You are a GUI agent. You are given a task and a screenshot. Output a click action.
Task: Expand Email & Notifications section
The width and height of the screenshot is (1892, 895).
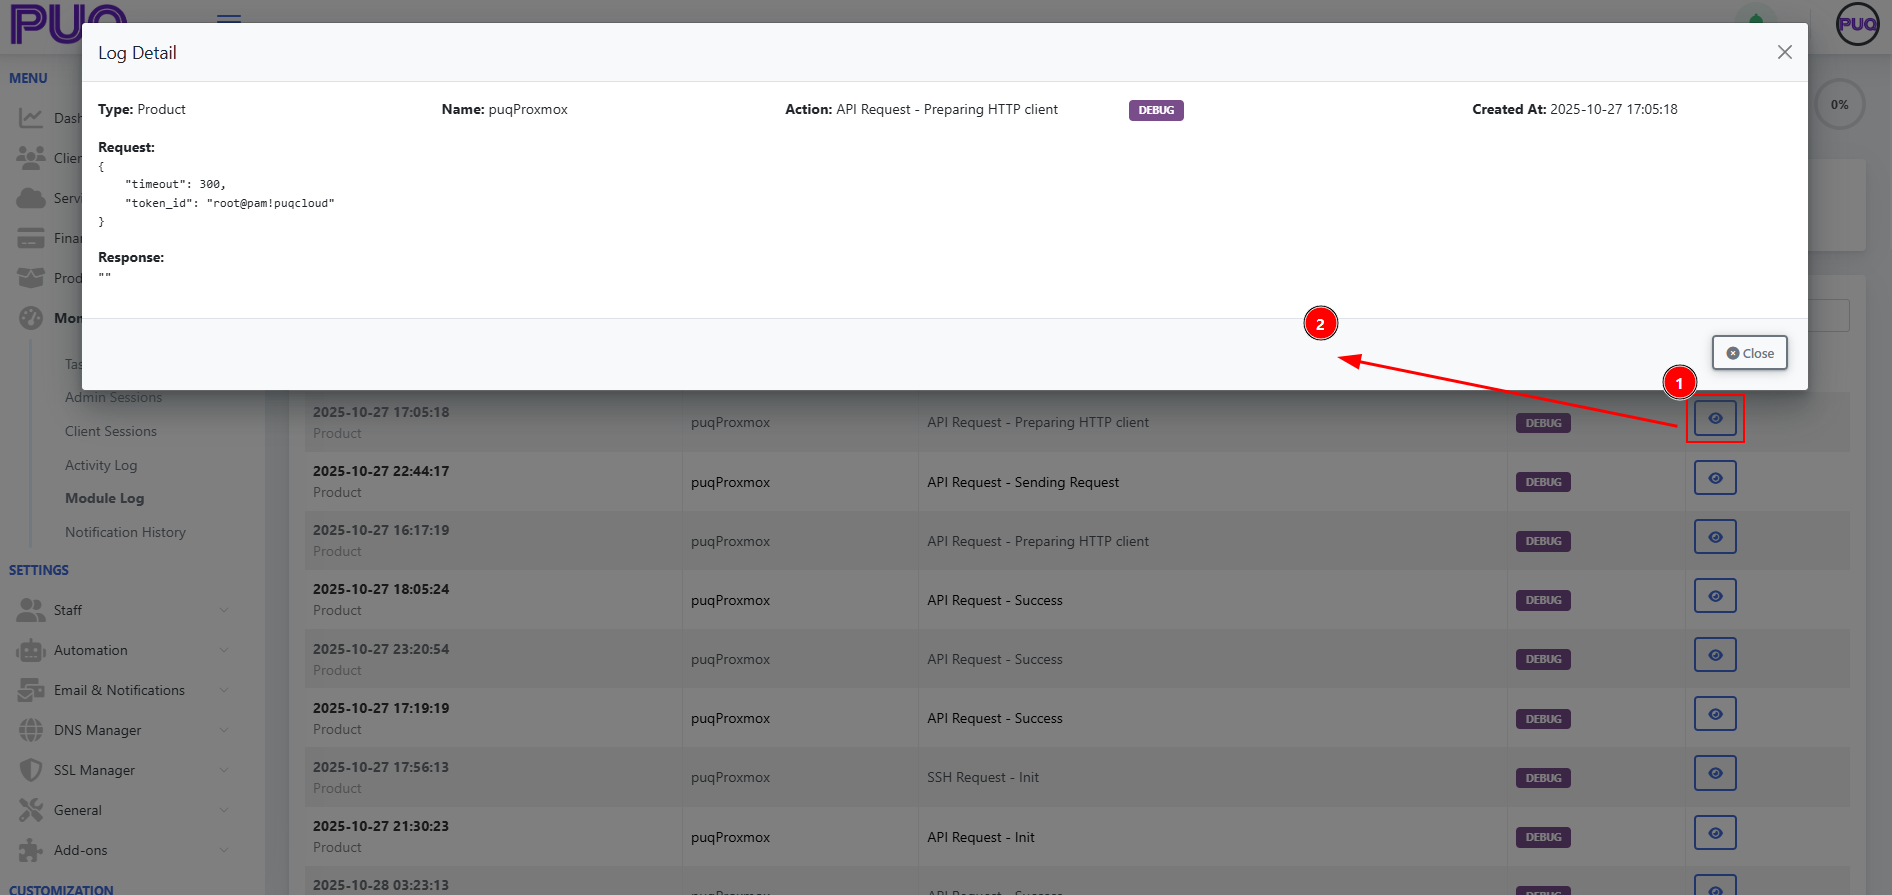click(x=119, y=690)
